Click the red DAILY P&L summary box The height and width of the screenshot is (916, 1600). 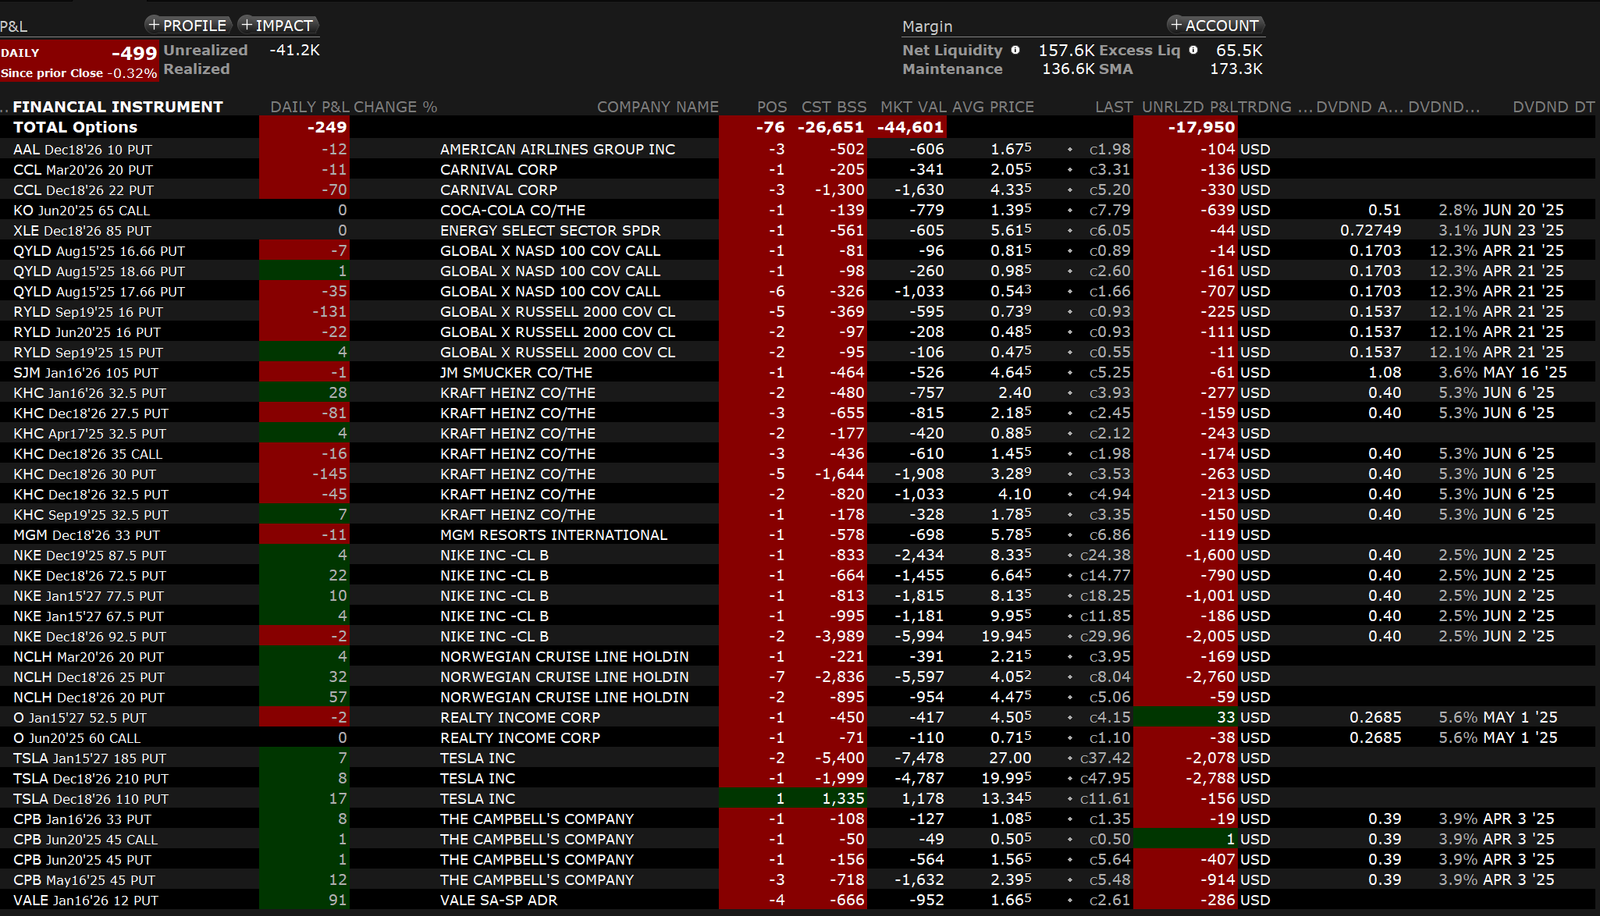tap(79, 61)
